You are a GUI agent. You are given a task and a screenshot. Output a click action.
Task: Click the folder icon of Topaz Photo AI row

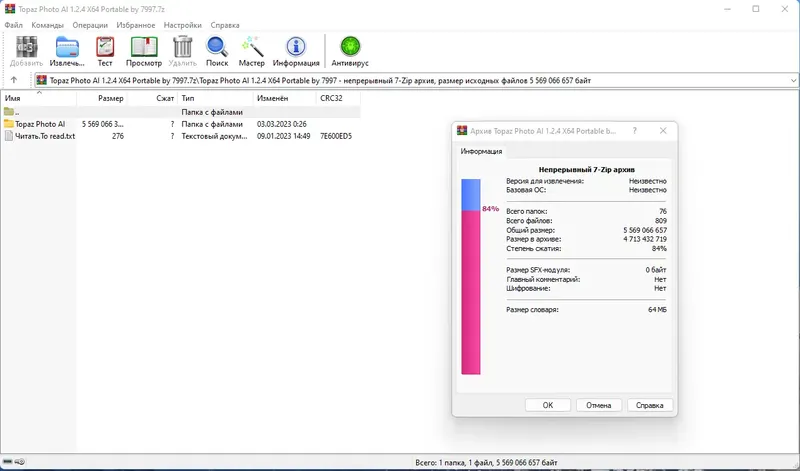click(9, 124)
